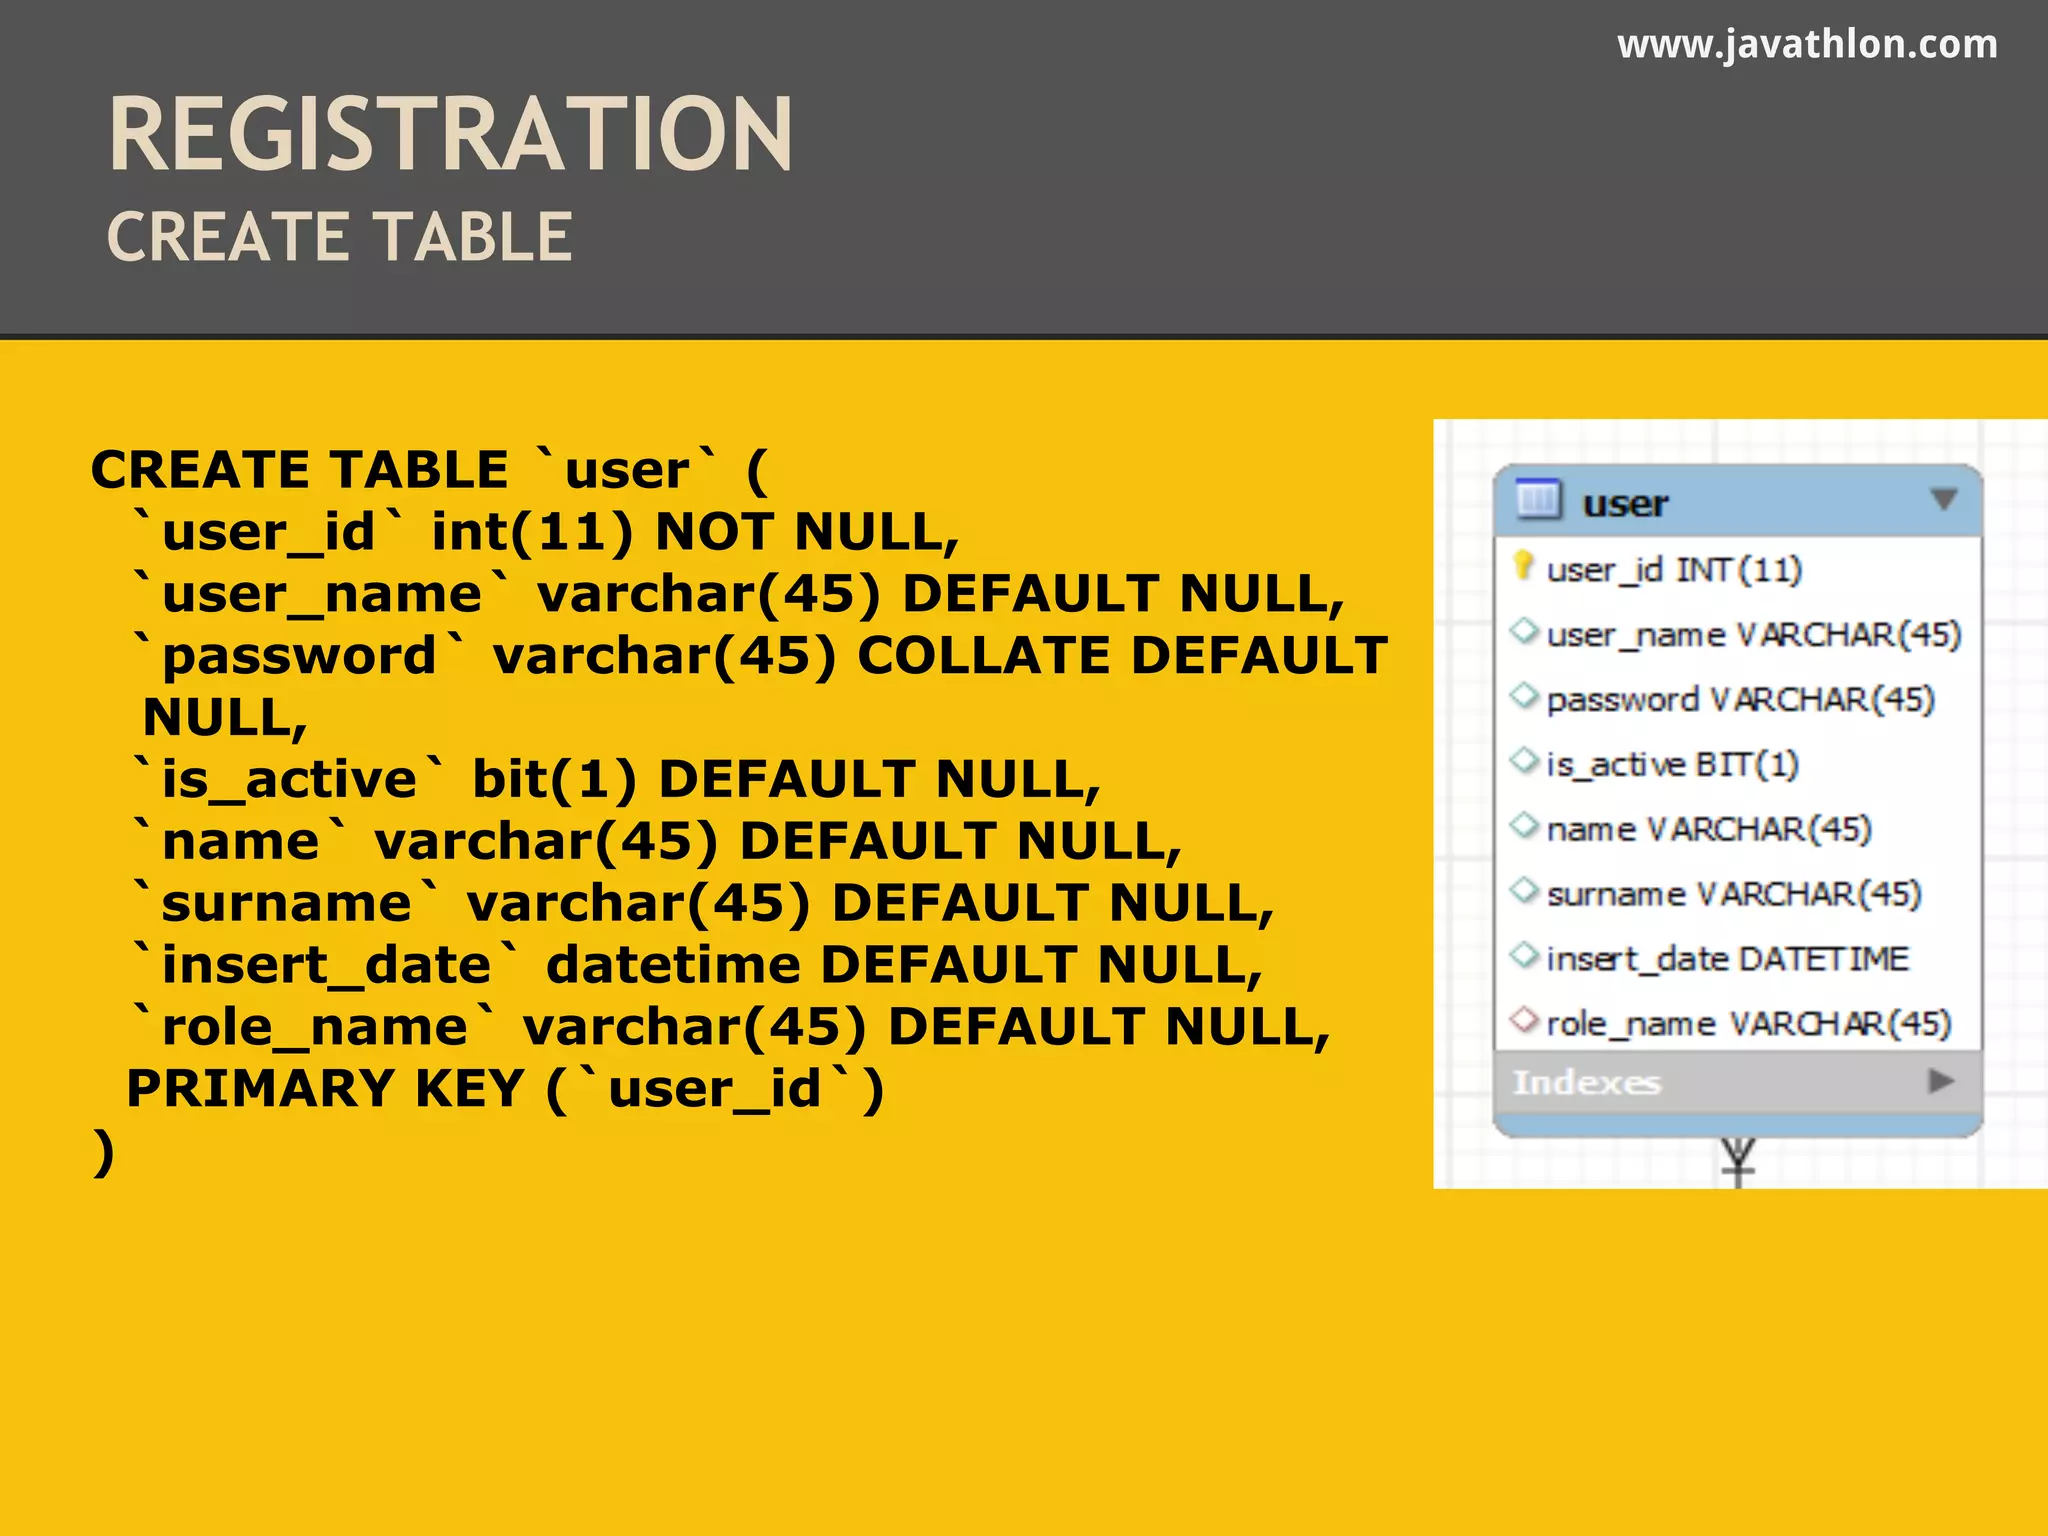Click the diamond icon beside insert_date column
2048x1536 pixels.
pyautogui.click(x=1524, y=956)
